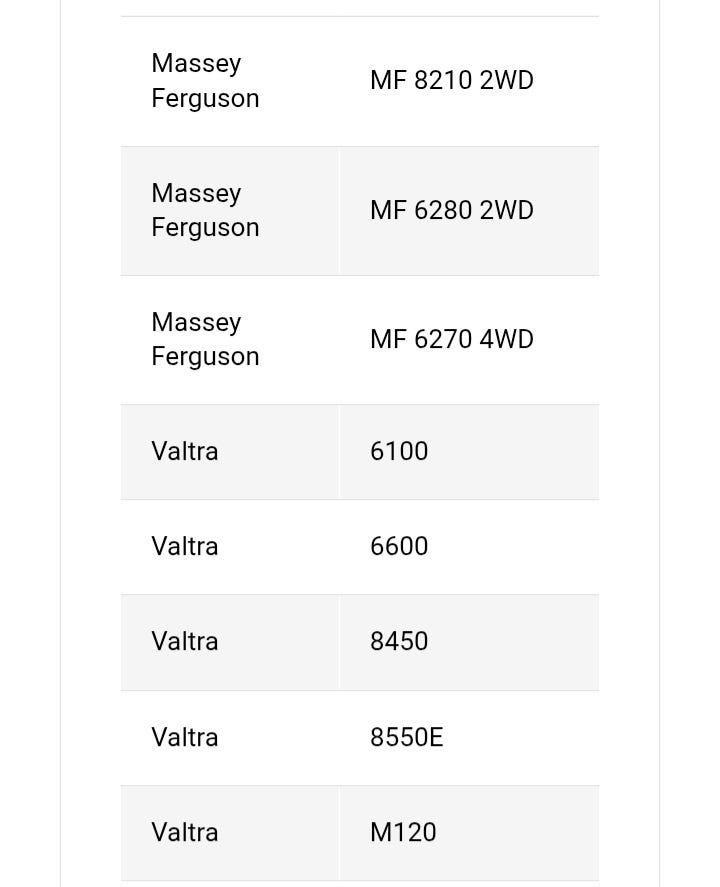This screenshot has width=720, height=887.
Task: Click the word Ferguson beside MF 6280
Action: pos(205,227)
